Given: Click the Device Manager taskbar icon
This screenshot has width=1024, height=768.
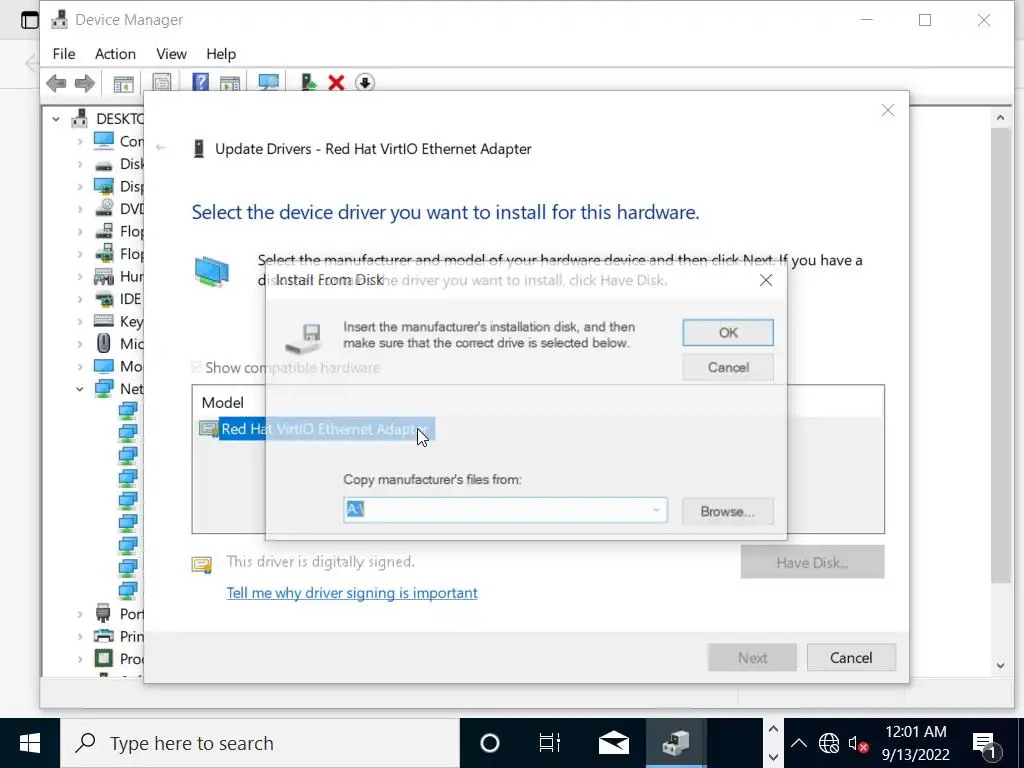Looking at the screenshot, I should pos(676,743).
